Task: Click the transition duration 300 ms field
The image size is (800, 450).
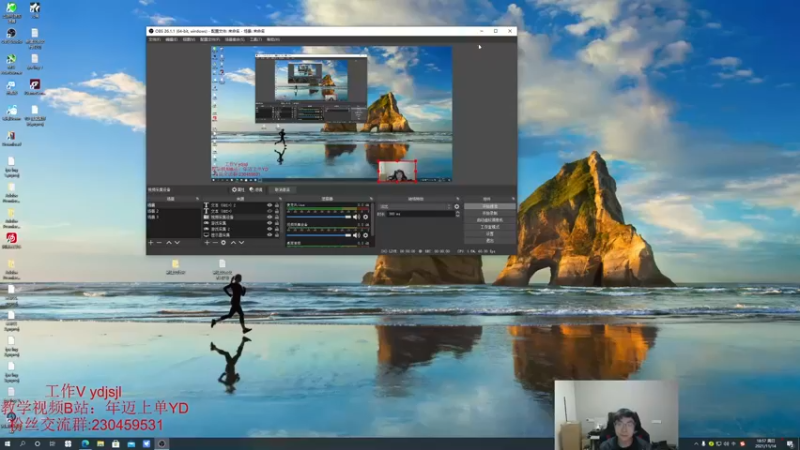Action: coord(420,214)
